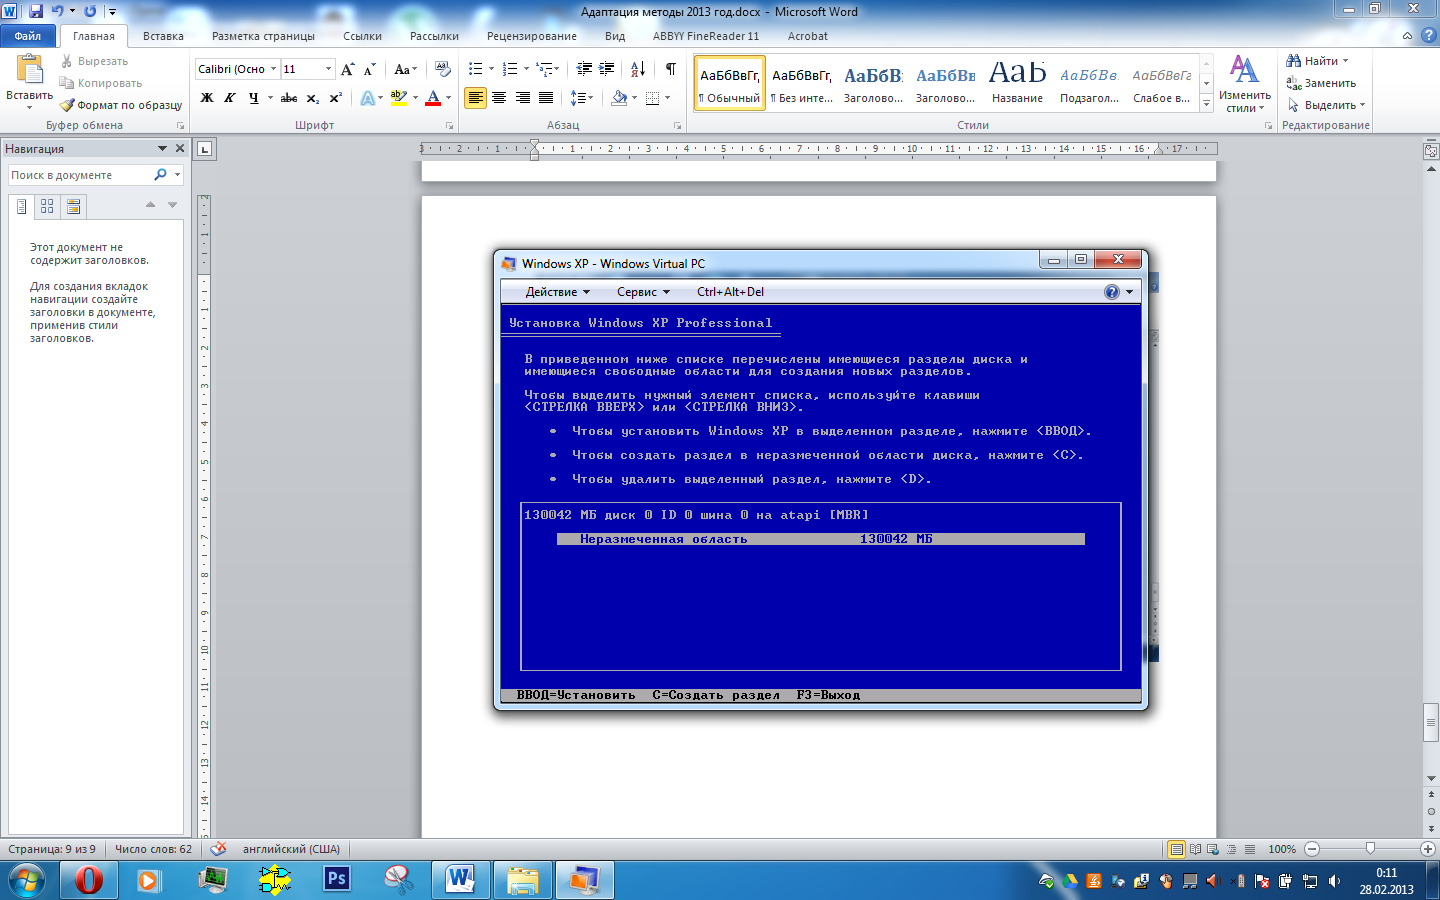Increase font size with grow icon
The height and width of the screenshot is (900, 1440).
(x=347, y=69)
